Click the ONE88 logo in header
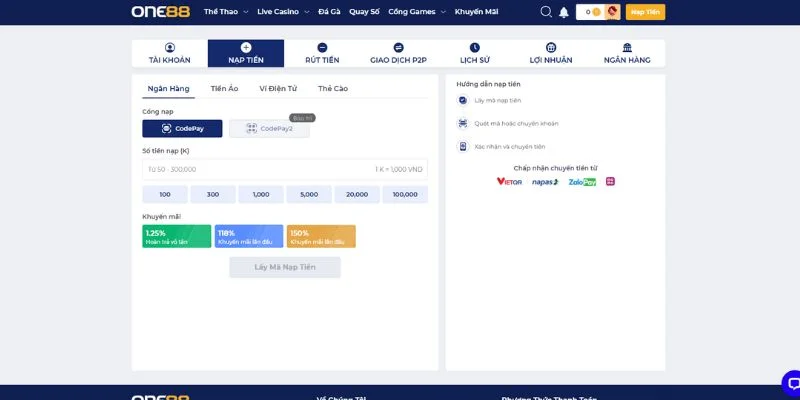The height and width of the screenshot is (400, 800). pyautogui.click(x=161, y=12)
